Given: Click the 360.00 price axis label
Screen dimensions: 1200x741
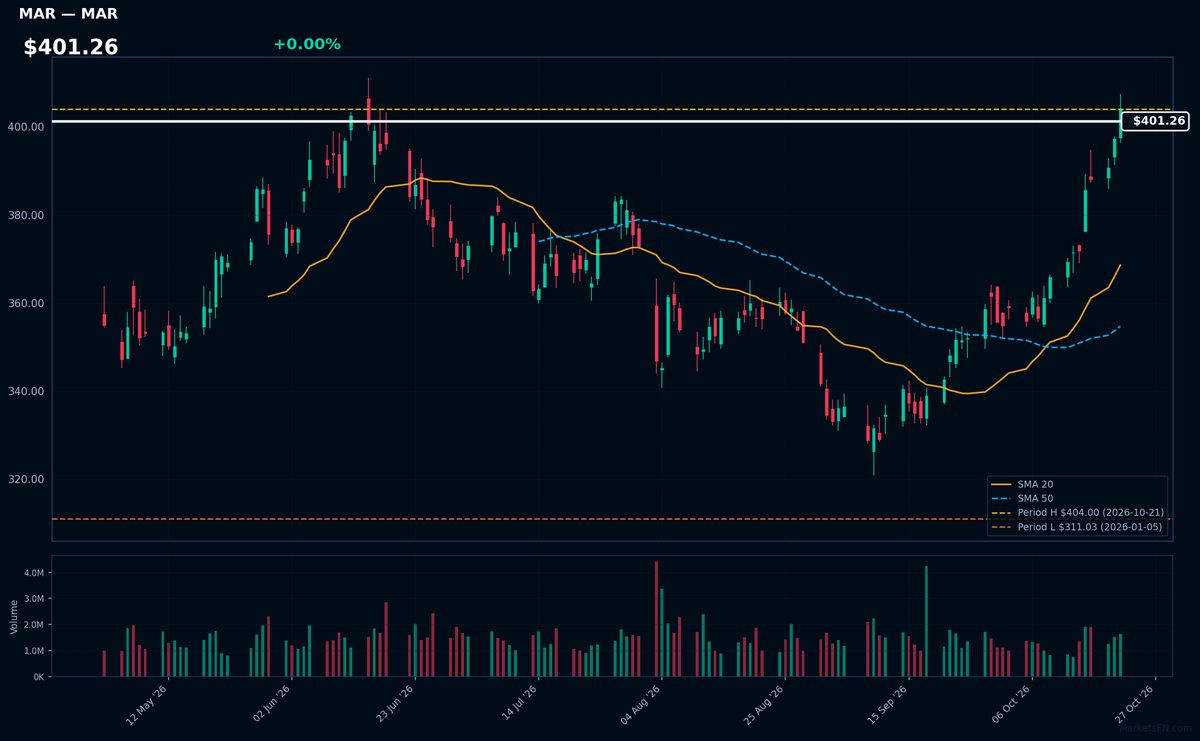Looking at the screenshot, I should [26, 303].
